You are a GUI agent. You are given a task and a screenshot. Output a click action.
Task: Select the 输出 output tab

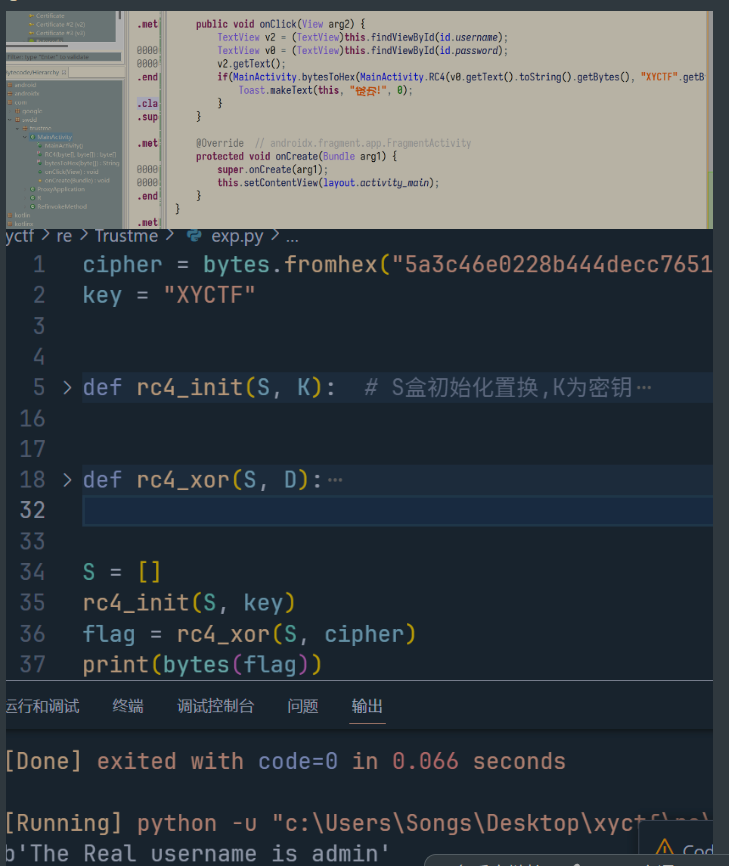(x=367, y=706)
